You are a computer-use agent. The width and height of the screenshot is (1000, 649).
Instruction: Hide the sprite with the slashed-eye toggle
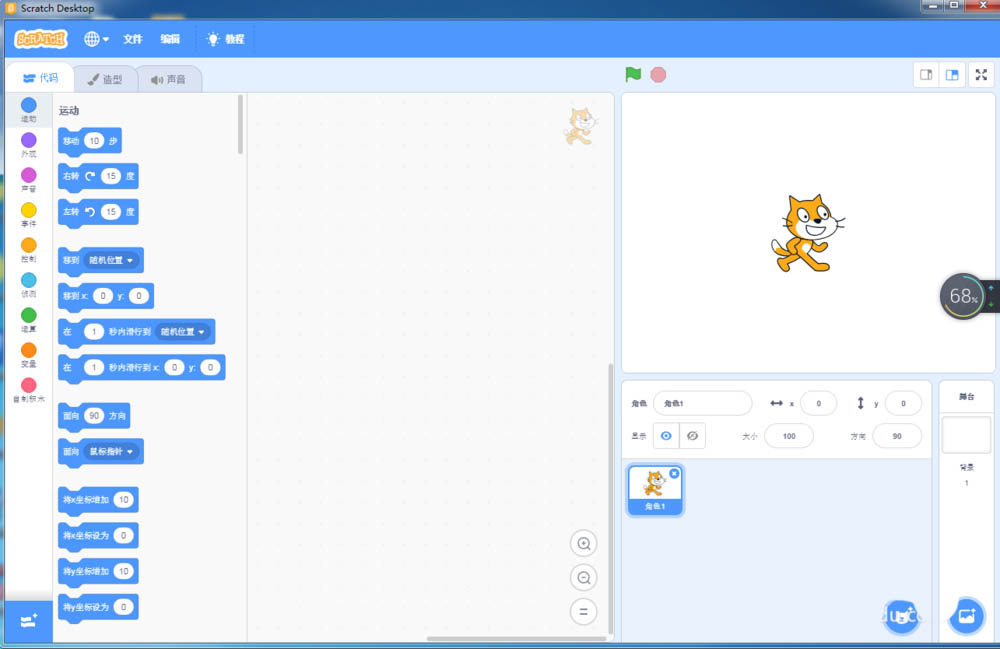point(692,435)
